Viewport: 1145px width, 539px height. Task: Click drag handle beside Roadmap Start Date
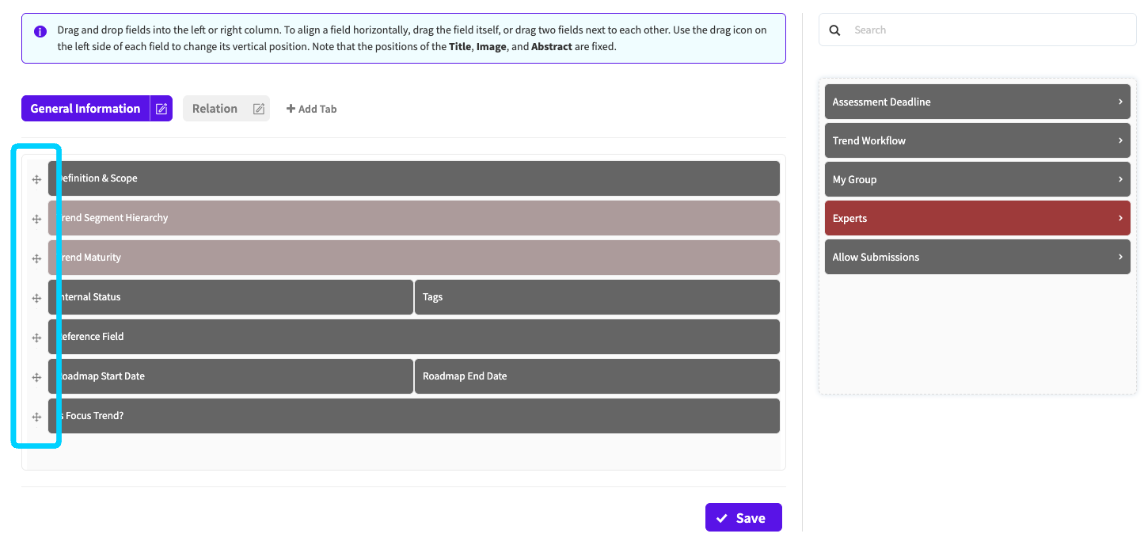[37, 377]
